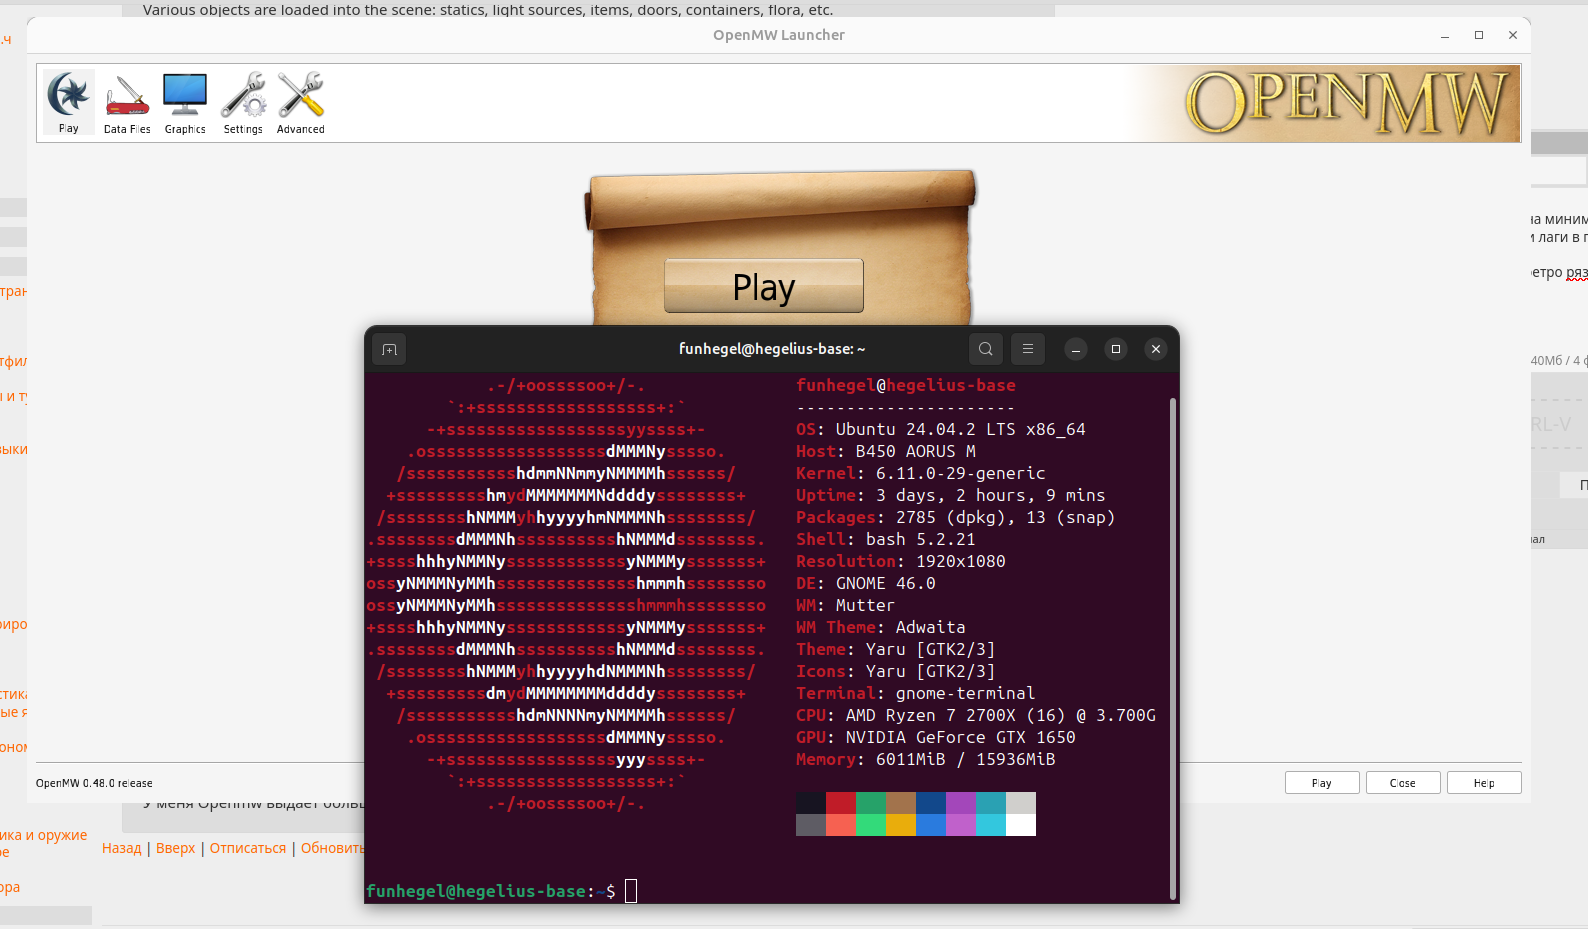Select the Play page icon in launcher toolbar
The image size is (1588, 929).
pyautogui.click(x=69, y=102)
